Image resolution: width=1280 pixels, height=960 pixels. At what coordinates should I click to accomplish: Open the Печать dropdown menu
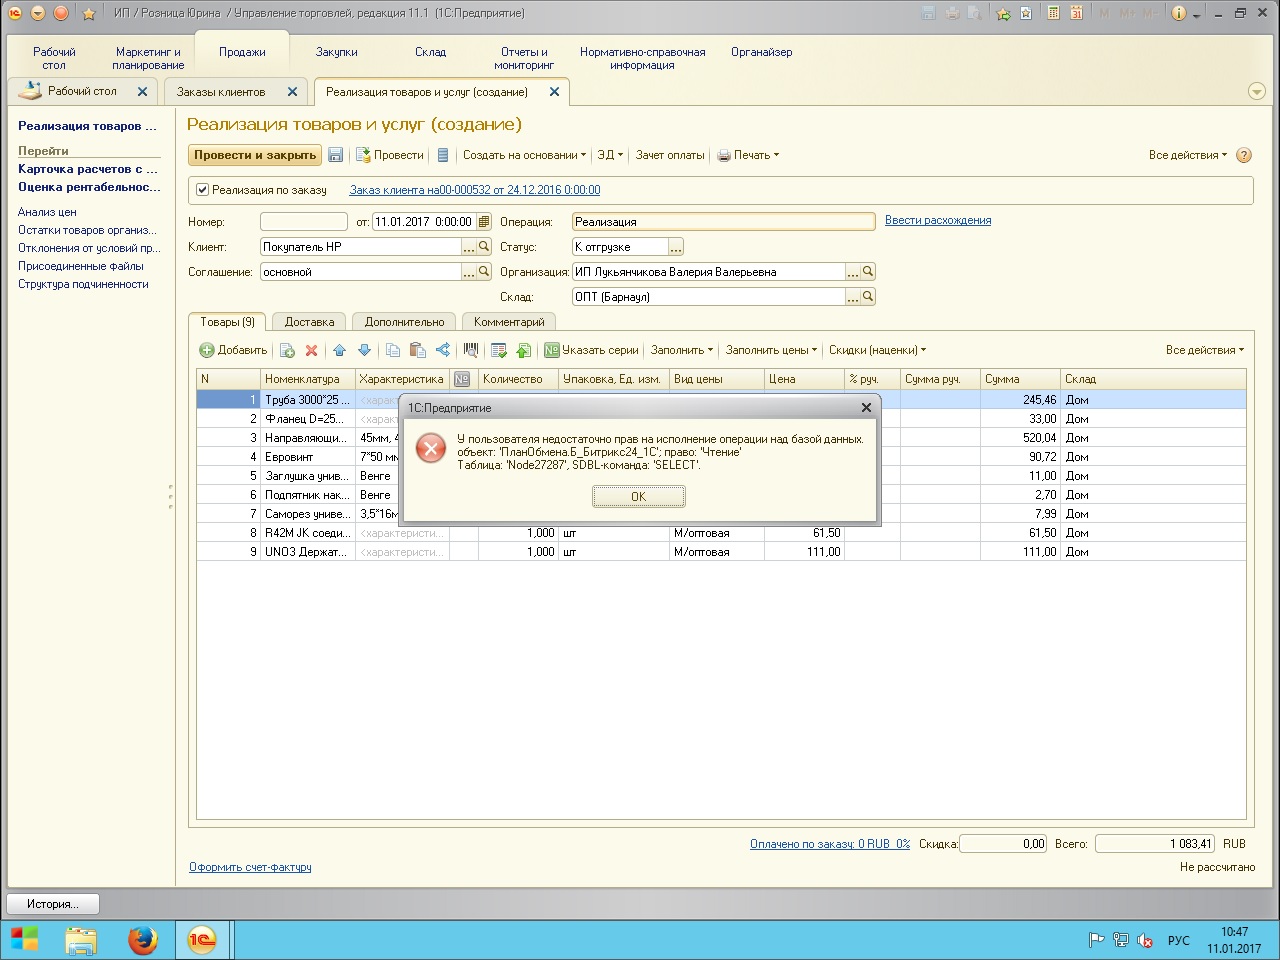click(x=749, y=155)
